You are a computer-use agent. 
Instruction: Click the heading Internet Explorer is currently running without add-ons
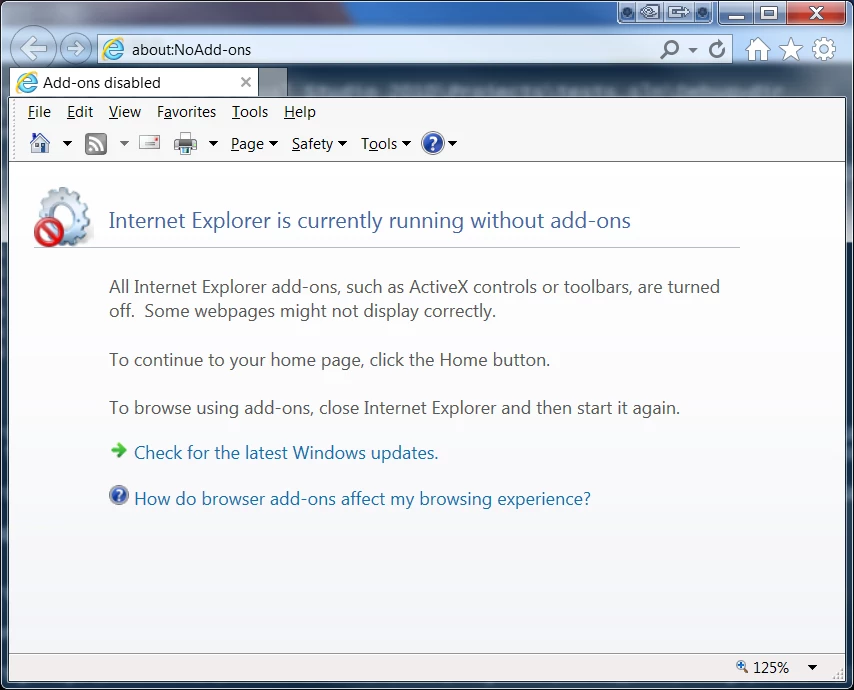tap(369, 221)
